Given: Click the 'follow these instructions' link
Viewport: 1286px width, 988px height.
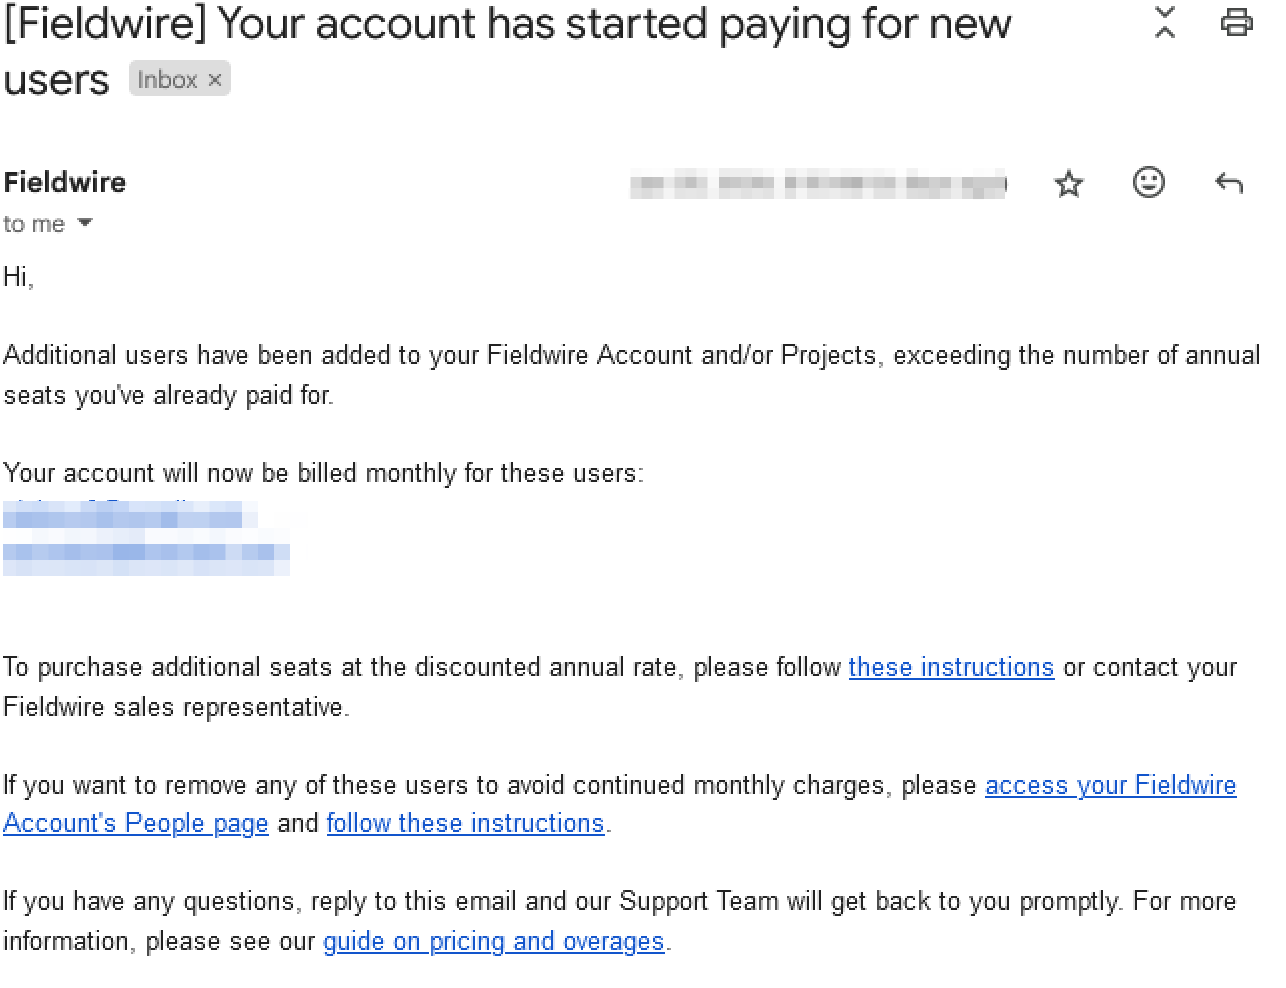Looking at the screenshot, I should point(465,823).
